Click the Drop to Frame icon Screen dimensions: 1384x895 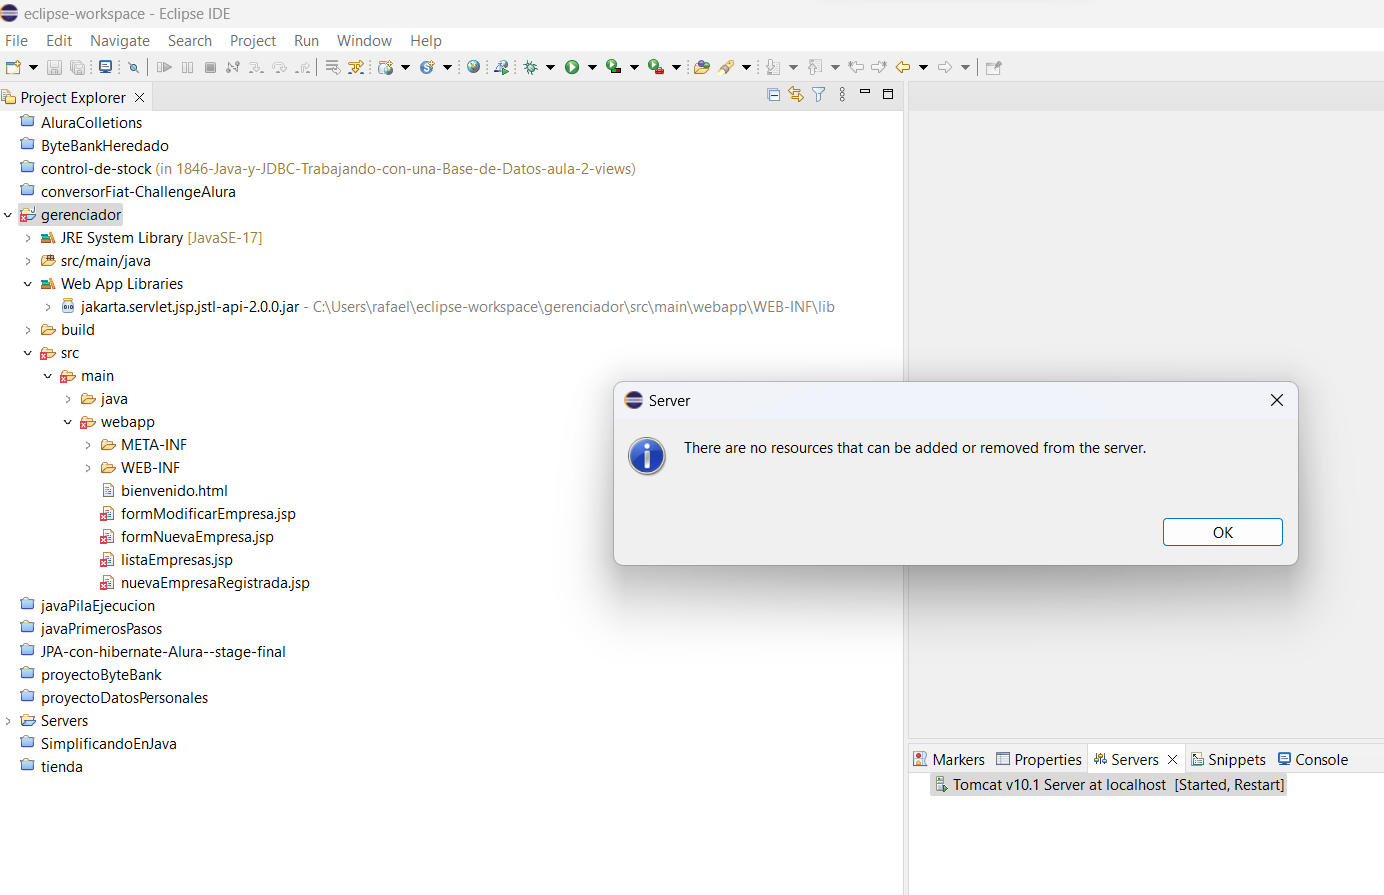click(333, 67)
